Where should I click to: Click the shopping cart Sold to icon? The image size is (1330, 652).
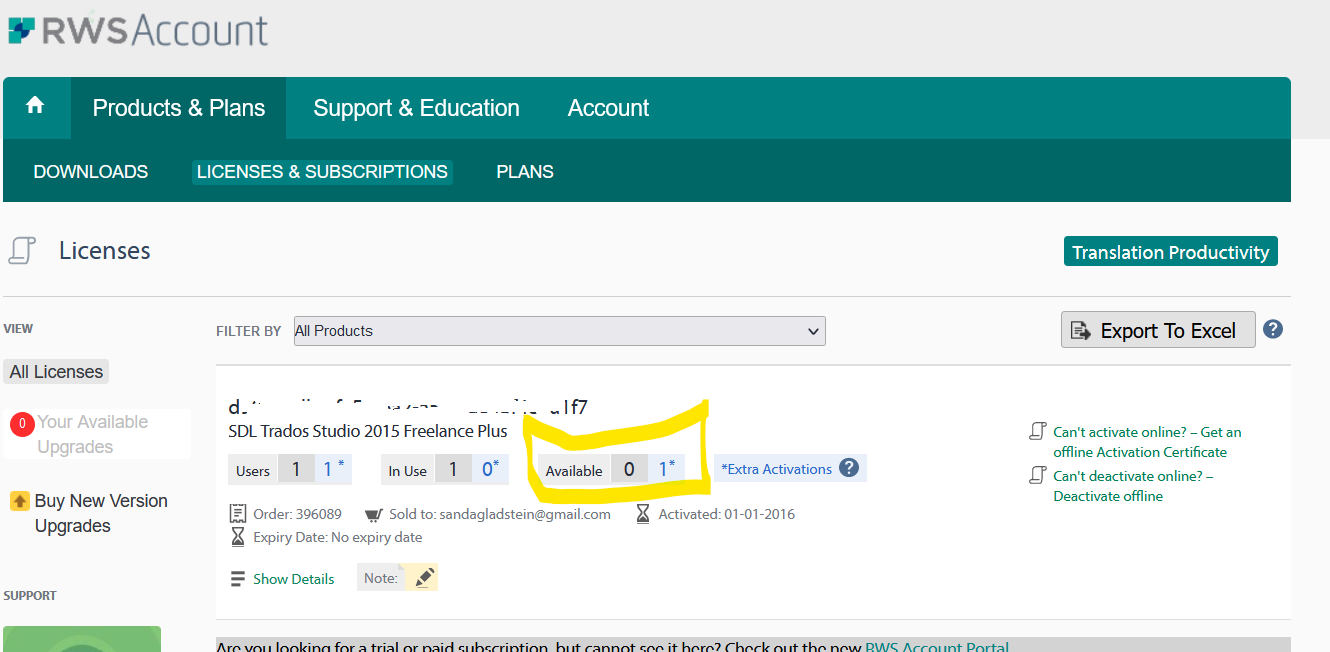[x=373, y=515]
